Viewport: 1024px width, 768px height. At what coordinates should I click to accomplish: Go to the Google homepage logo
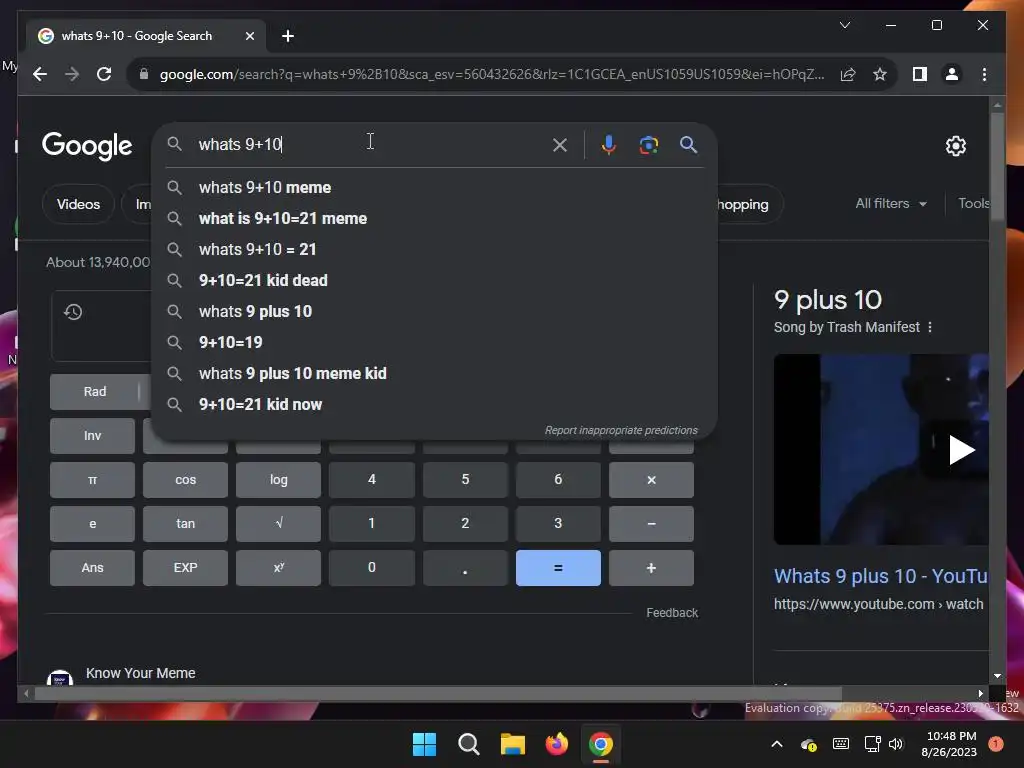(87, 146)
